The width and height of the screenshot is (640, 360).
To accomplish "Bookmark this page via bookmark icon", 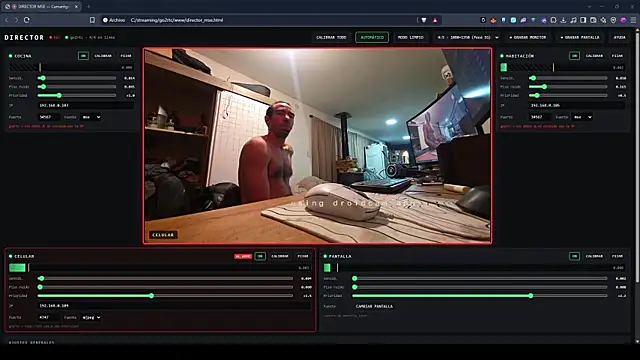I will tap(92, 20).
